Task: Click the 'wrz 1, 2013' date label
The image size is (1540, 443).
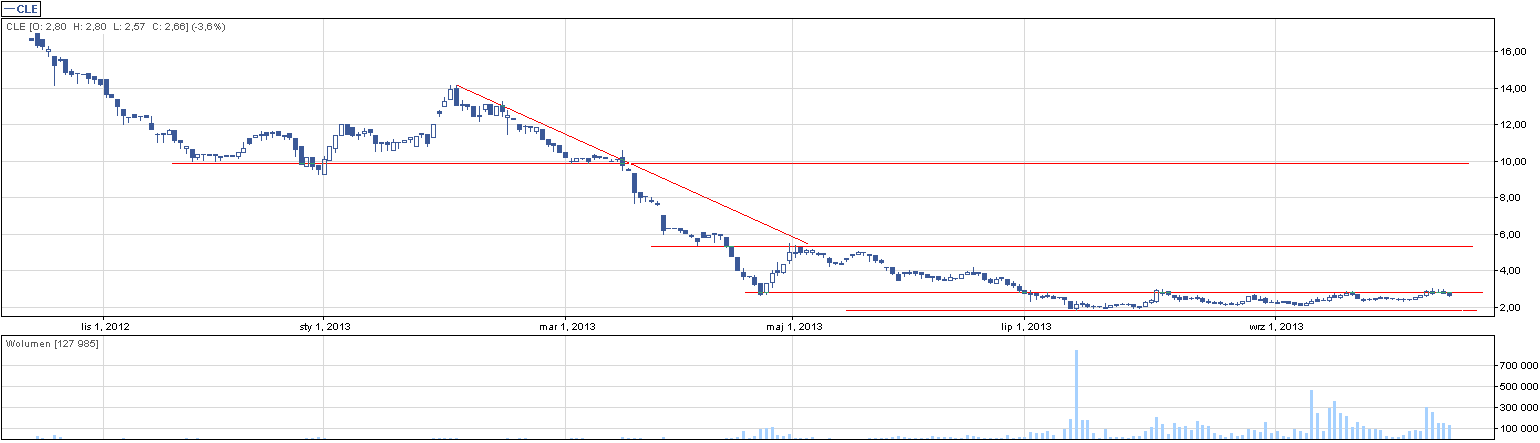Action: [1276, 326]
